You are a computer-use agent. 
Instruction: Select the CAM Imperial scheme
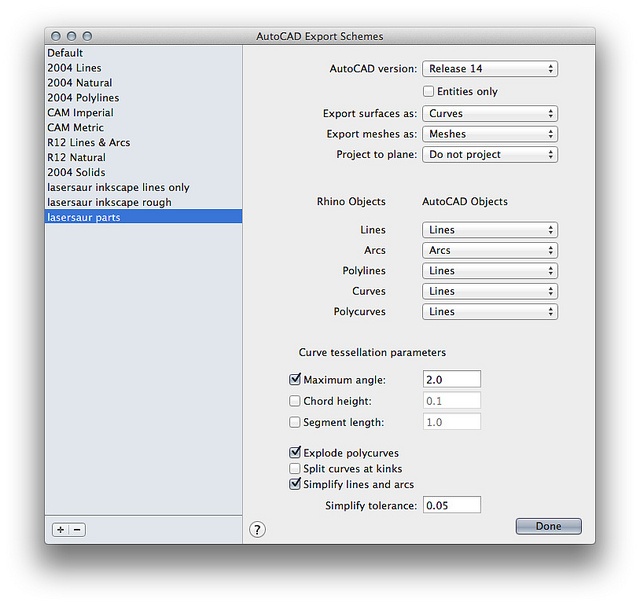143,113
